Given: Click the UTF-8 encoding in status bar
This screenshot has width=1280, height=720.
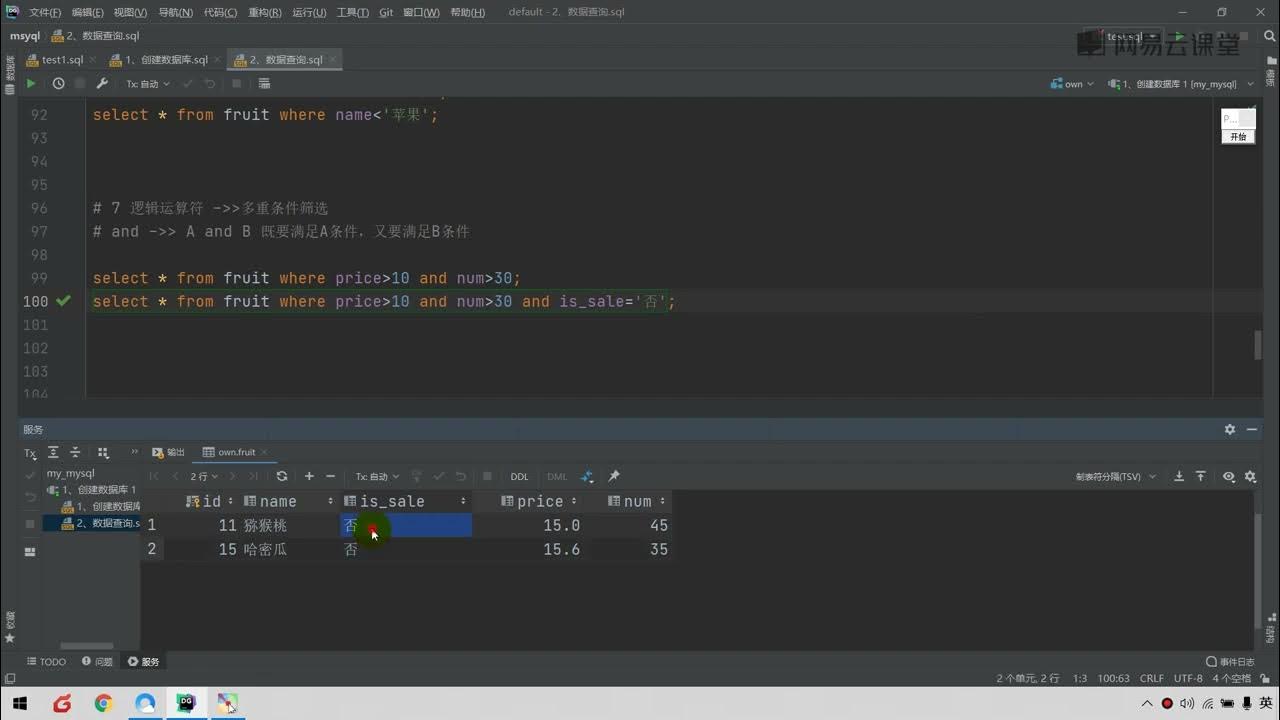Looking at the screenshot, I should (1188, 678).
